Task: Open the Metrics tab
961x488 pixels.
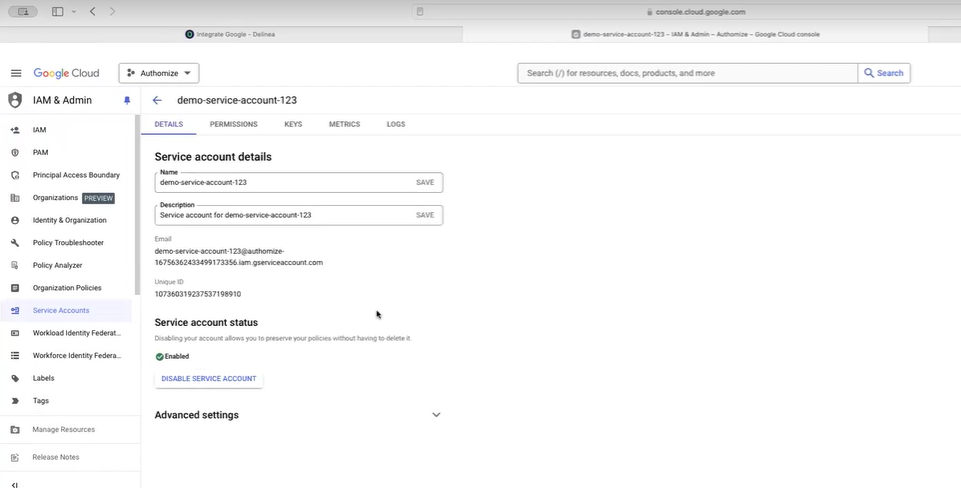Action: (344, 124)
